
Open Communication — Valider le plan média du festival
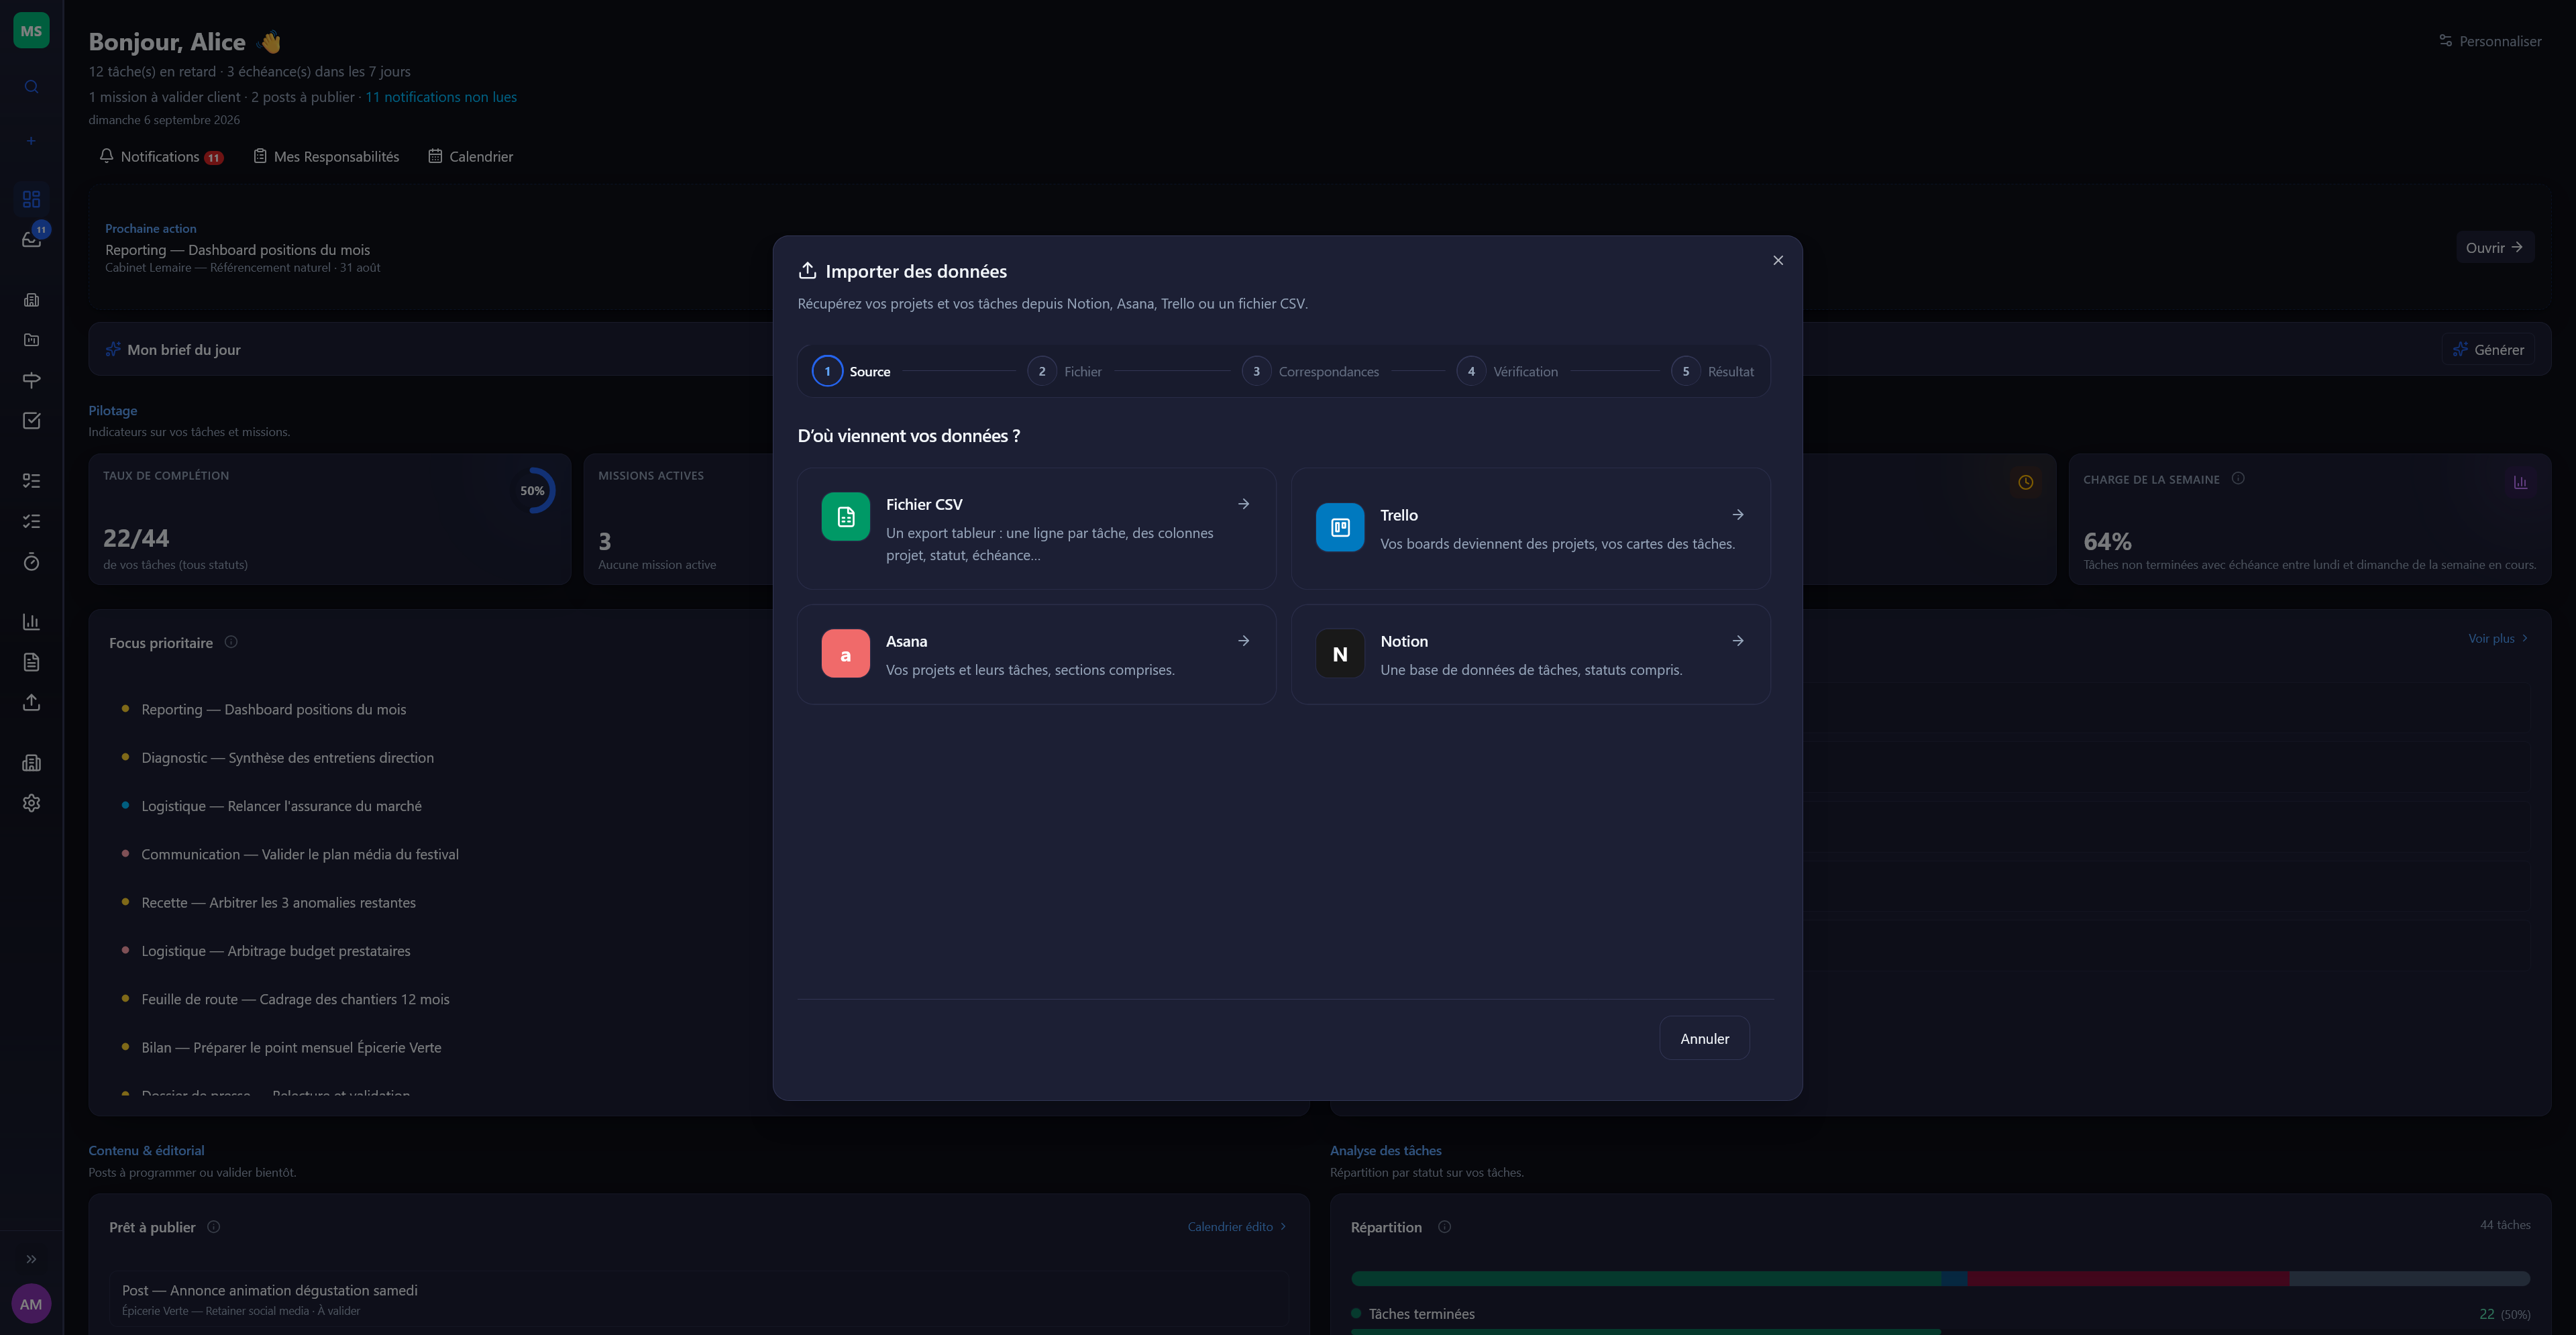(x=300, y=854)
